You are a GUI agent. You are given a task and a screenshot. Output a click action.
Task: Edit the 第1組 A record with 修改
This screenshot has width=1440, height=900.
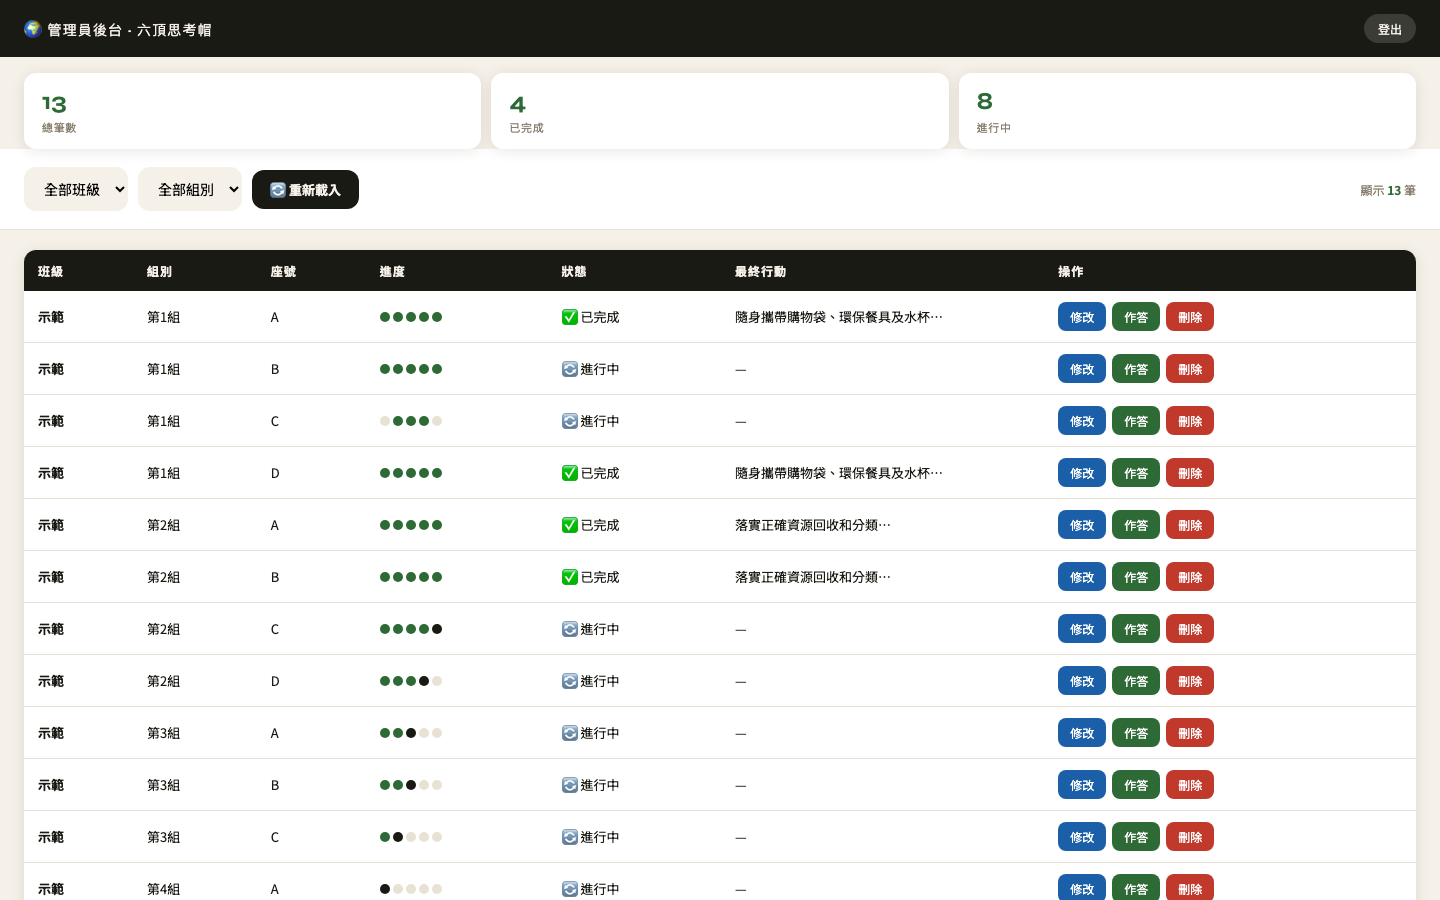click(x=1082, y=317)
